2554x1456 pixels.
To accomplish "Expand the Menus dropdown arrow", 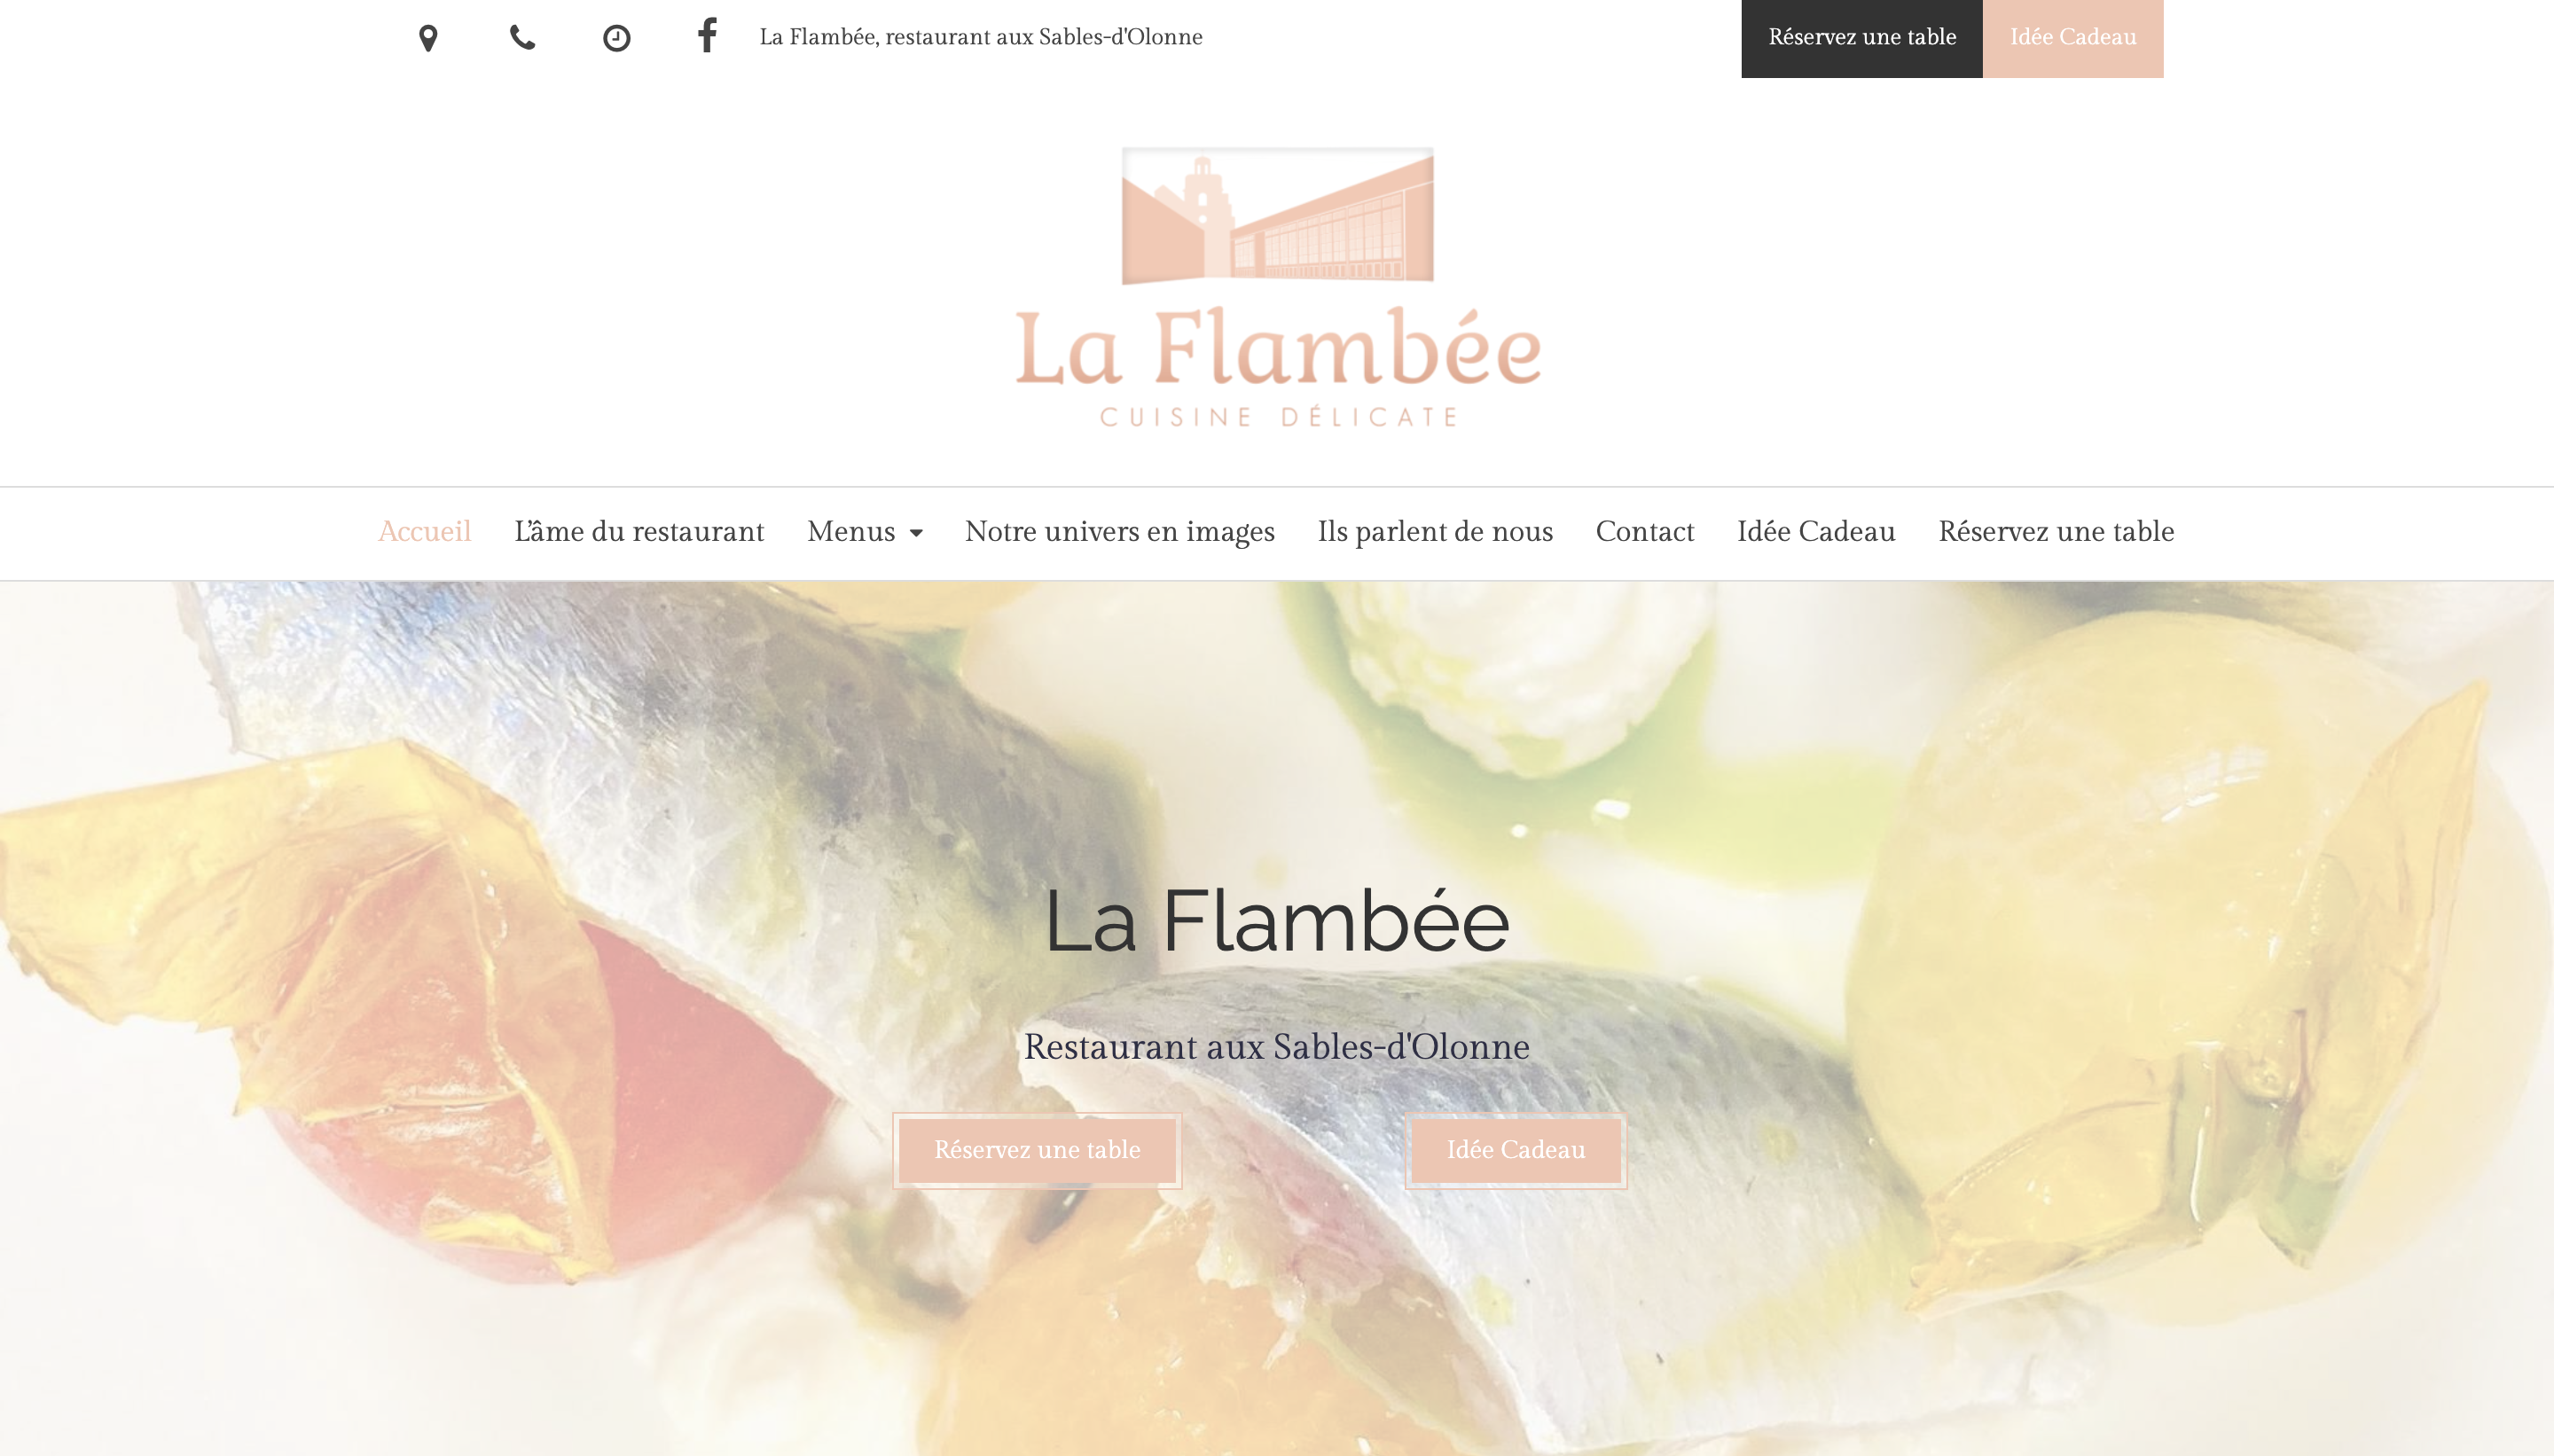I will (916, 533).
